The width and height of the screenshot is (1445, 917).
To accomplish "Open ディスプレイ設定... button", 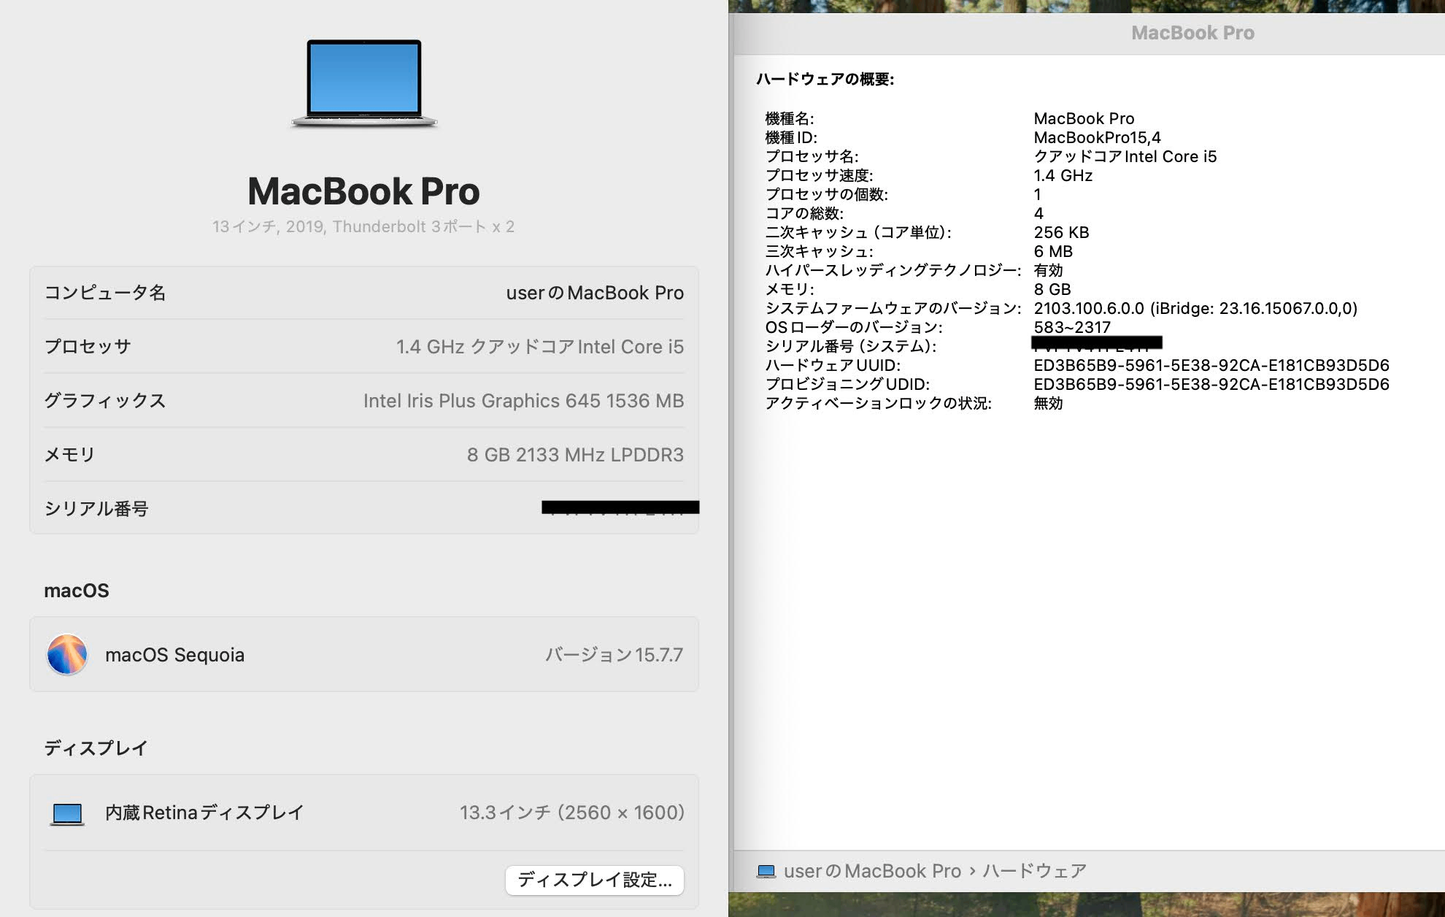I will pyautogui.click(x=595, y=880).
